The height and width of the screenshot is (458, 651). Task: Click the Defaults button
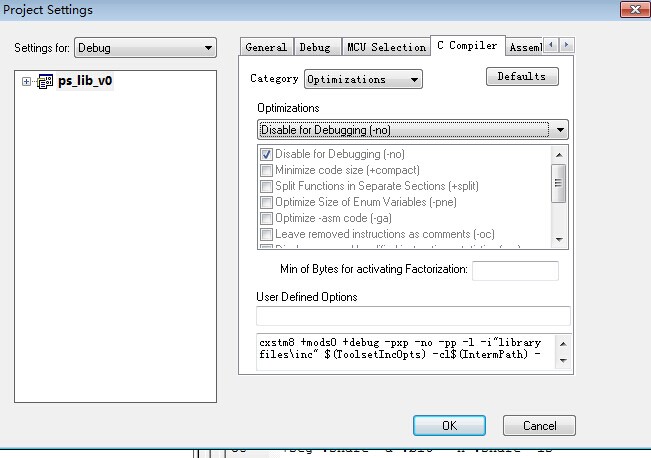tap(521, 77)
